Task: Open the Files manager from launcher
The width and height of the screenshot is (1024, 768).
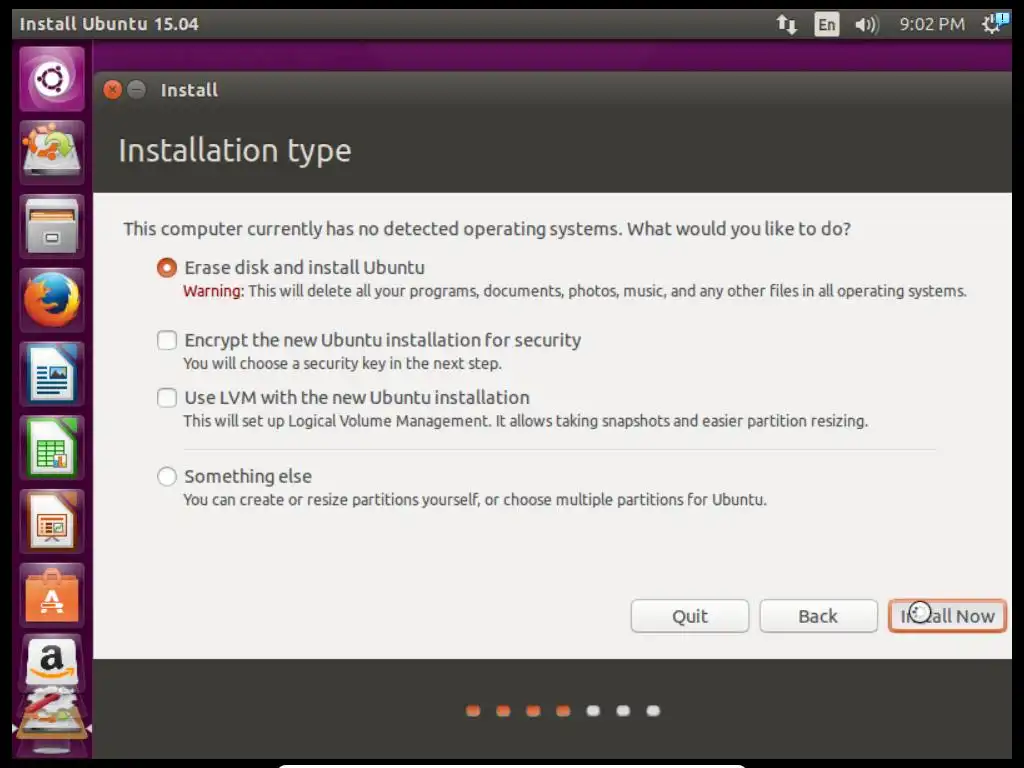Action: coord(52,226)
